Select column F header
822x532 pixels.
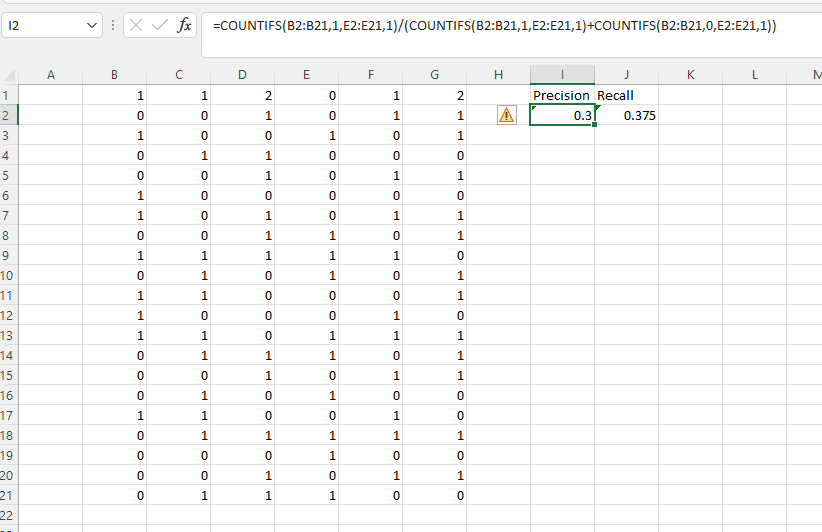pyautogui.click(x=371, y=75)
